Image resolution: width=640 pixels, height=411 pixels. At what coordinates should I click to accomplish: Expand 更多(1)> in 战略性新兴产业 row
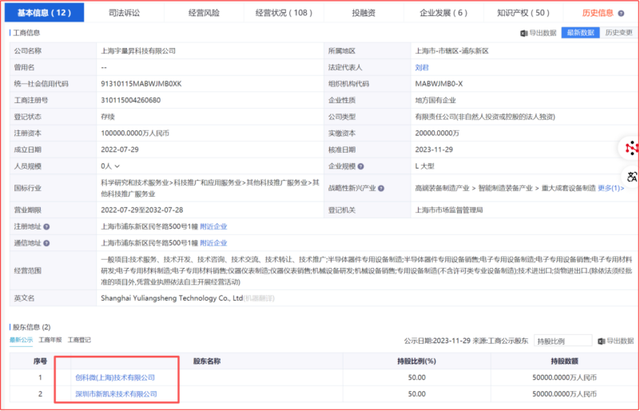[611, 189]
